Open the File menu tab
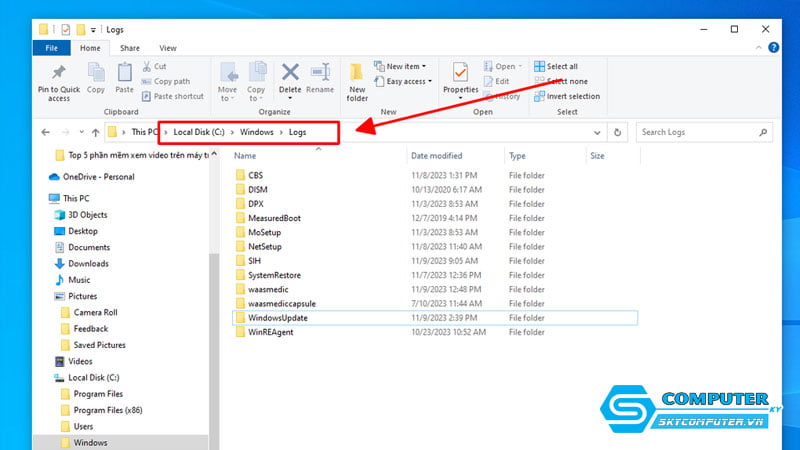This screenshot has width=800, height=450. [x=52, y=48]
